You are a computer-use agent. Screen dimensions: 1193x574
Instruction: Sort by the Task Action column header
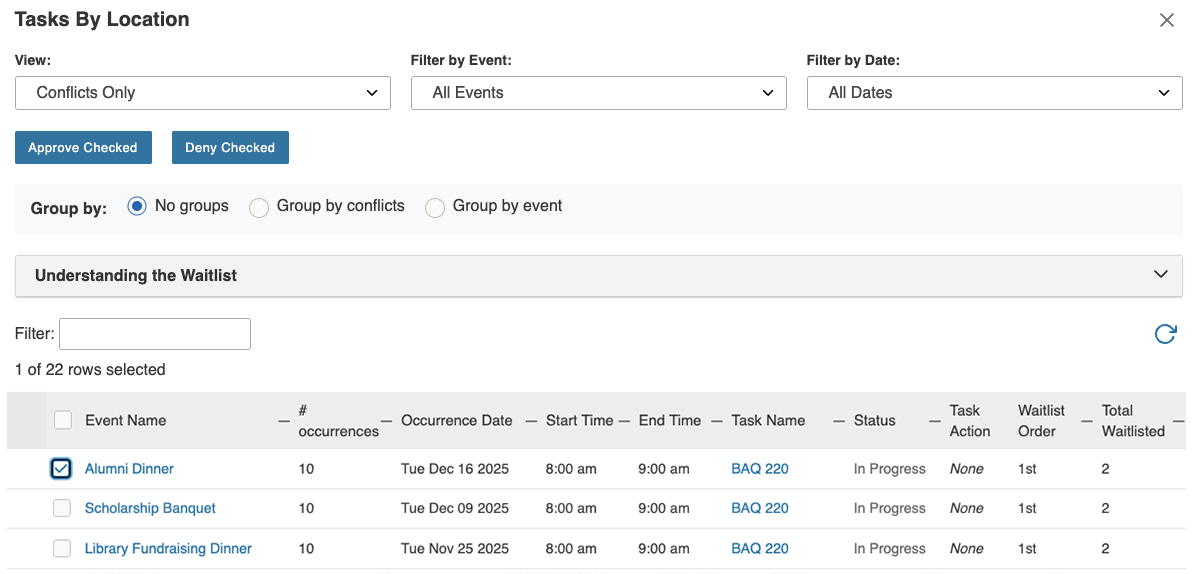(970, 420)
